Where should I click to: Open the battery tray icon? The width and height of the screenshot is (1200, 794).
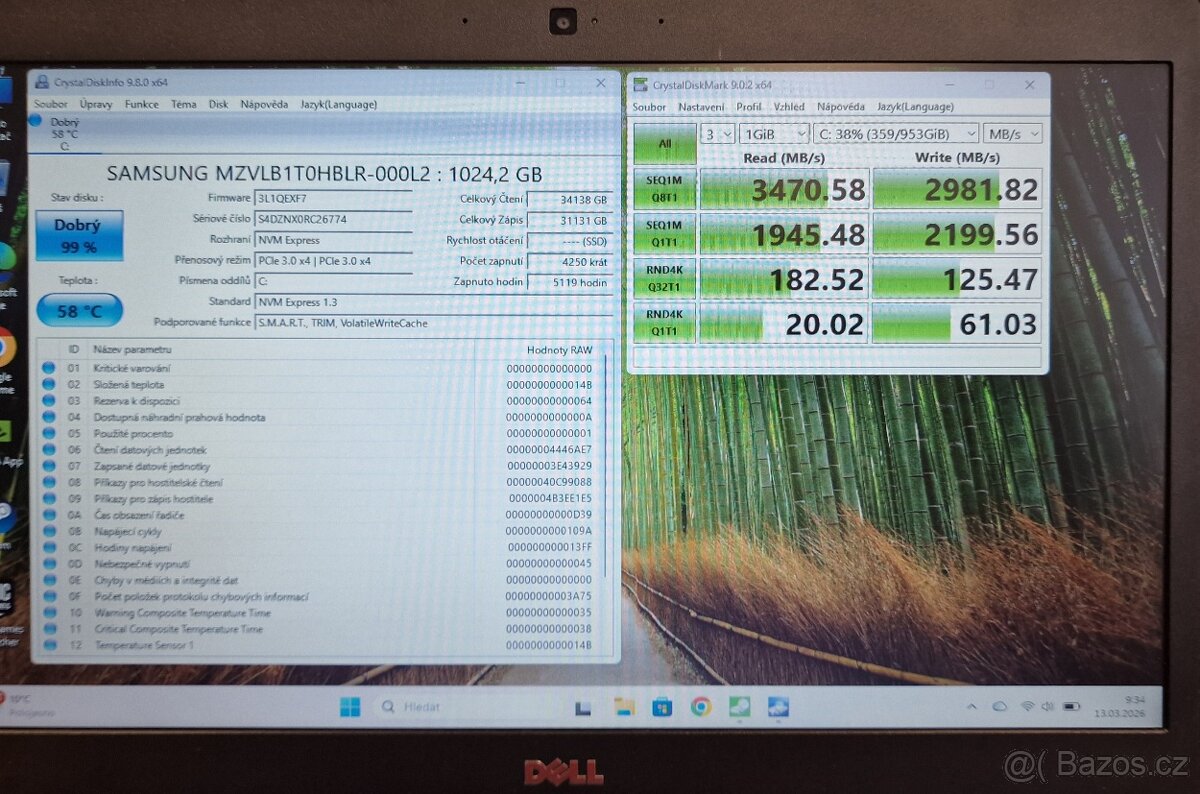point(1071,706)
